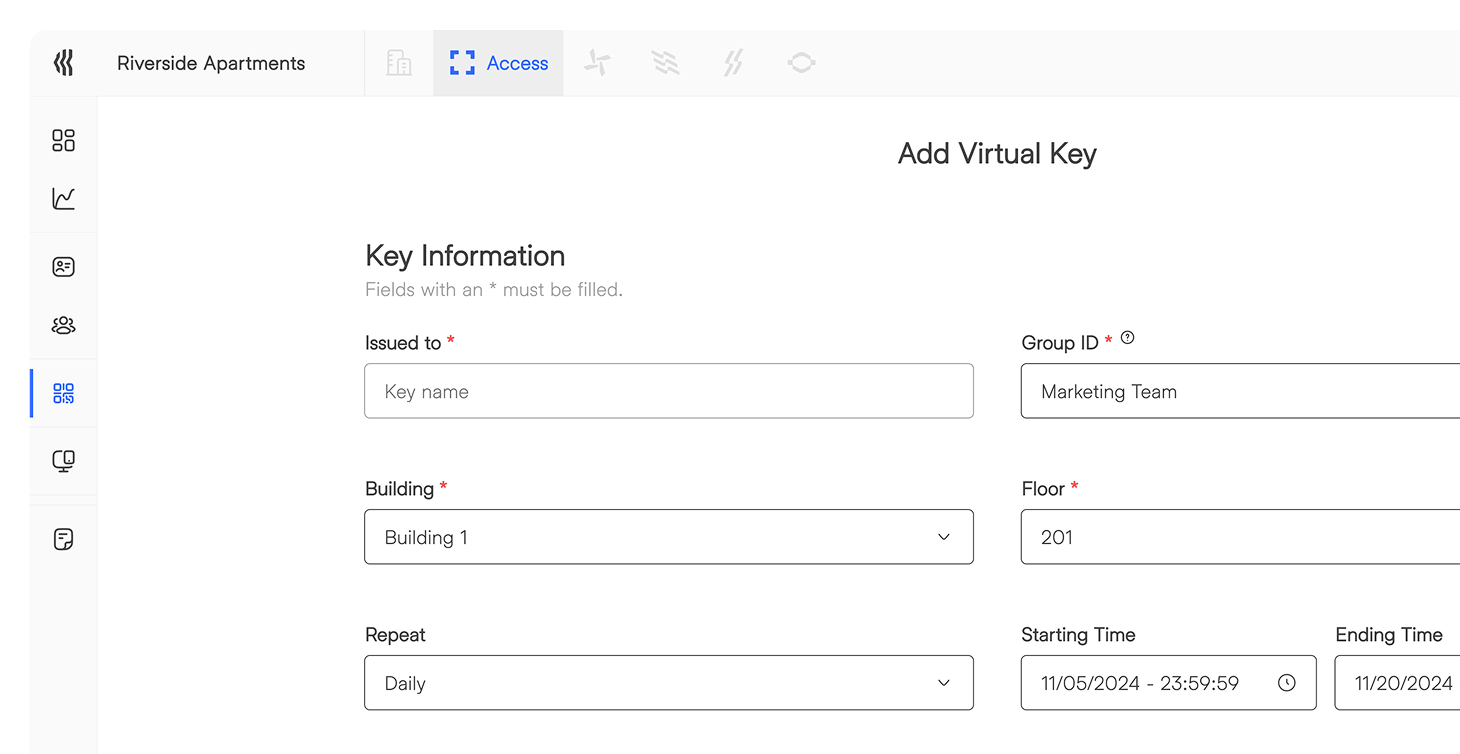This screenshot has height=754, width=1460.
Task: Open users group sidebar icon
Action: point(63,325)
